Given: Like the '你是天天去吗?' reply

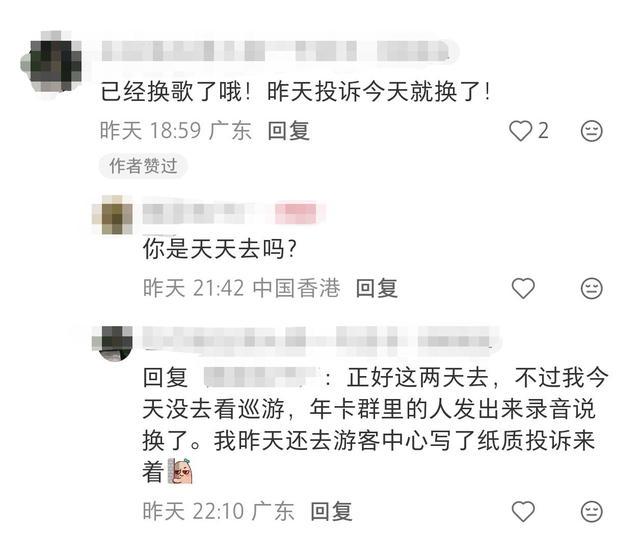Looking at the screenshot, I should pos(523,288).
